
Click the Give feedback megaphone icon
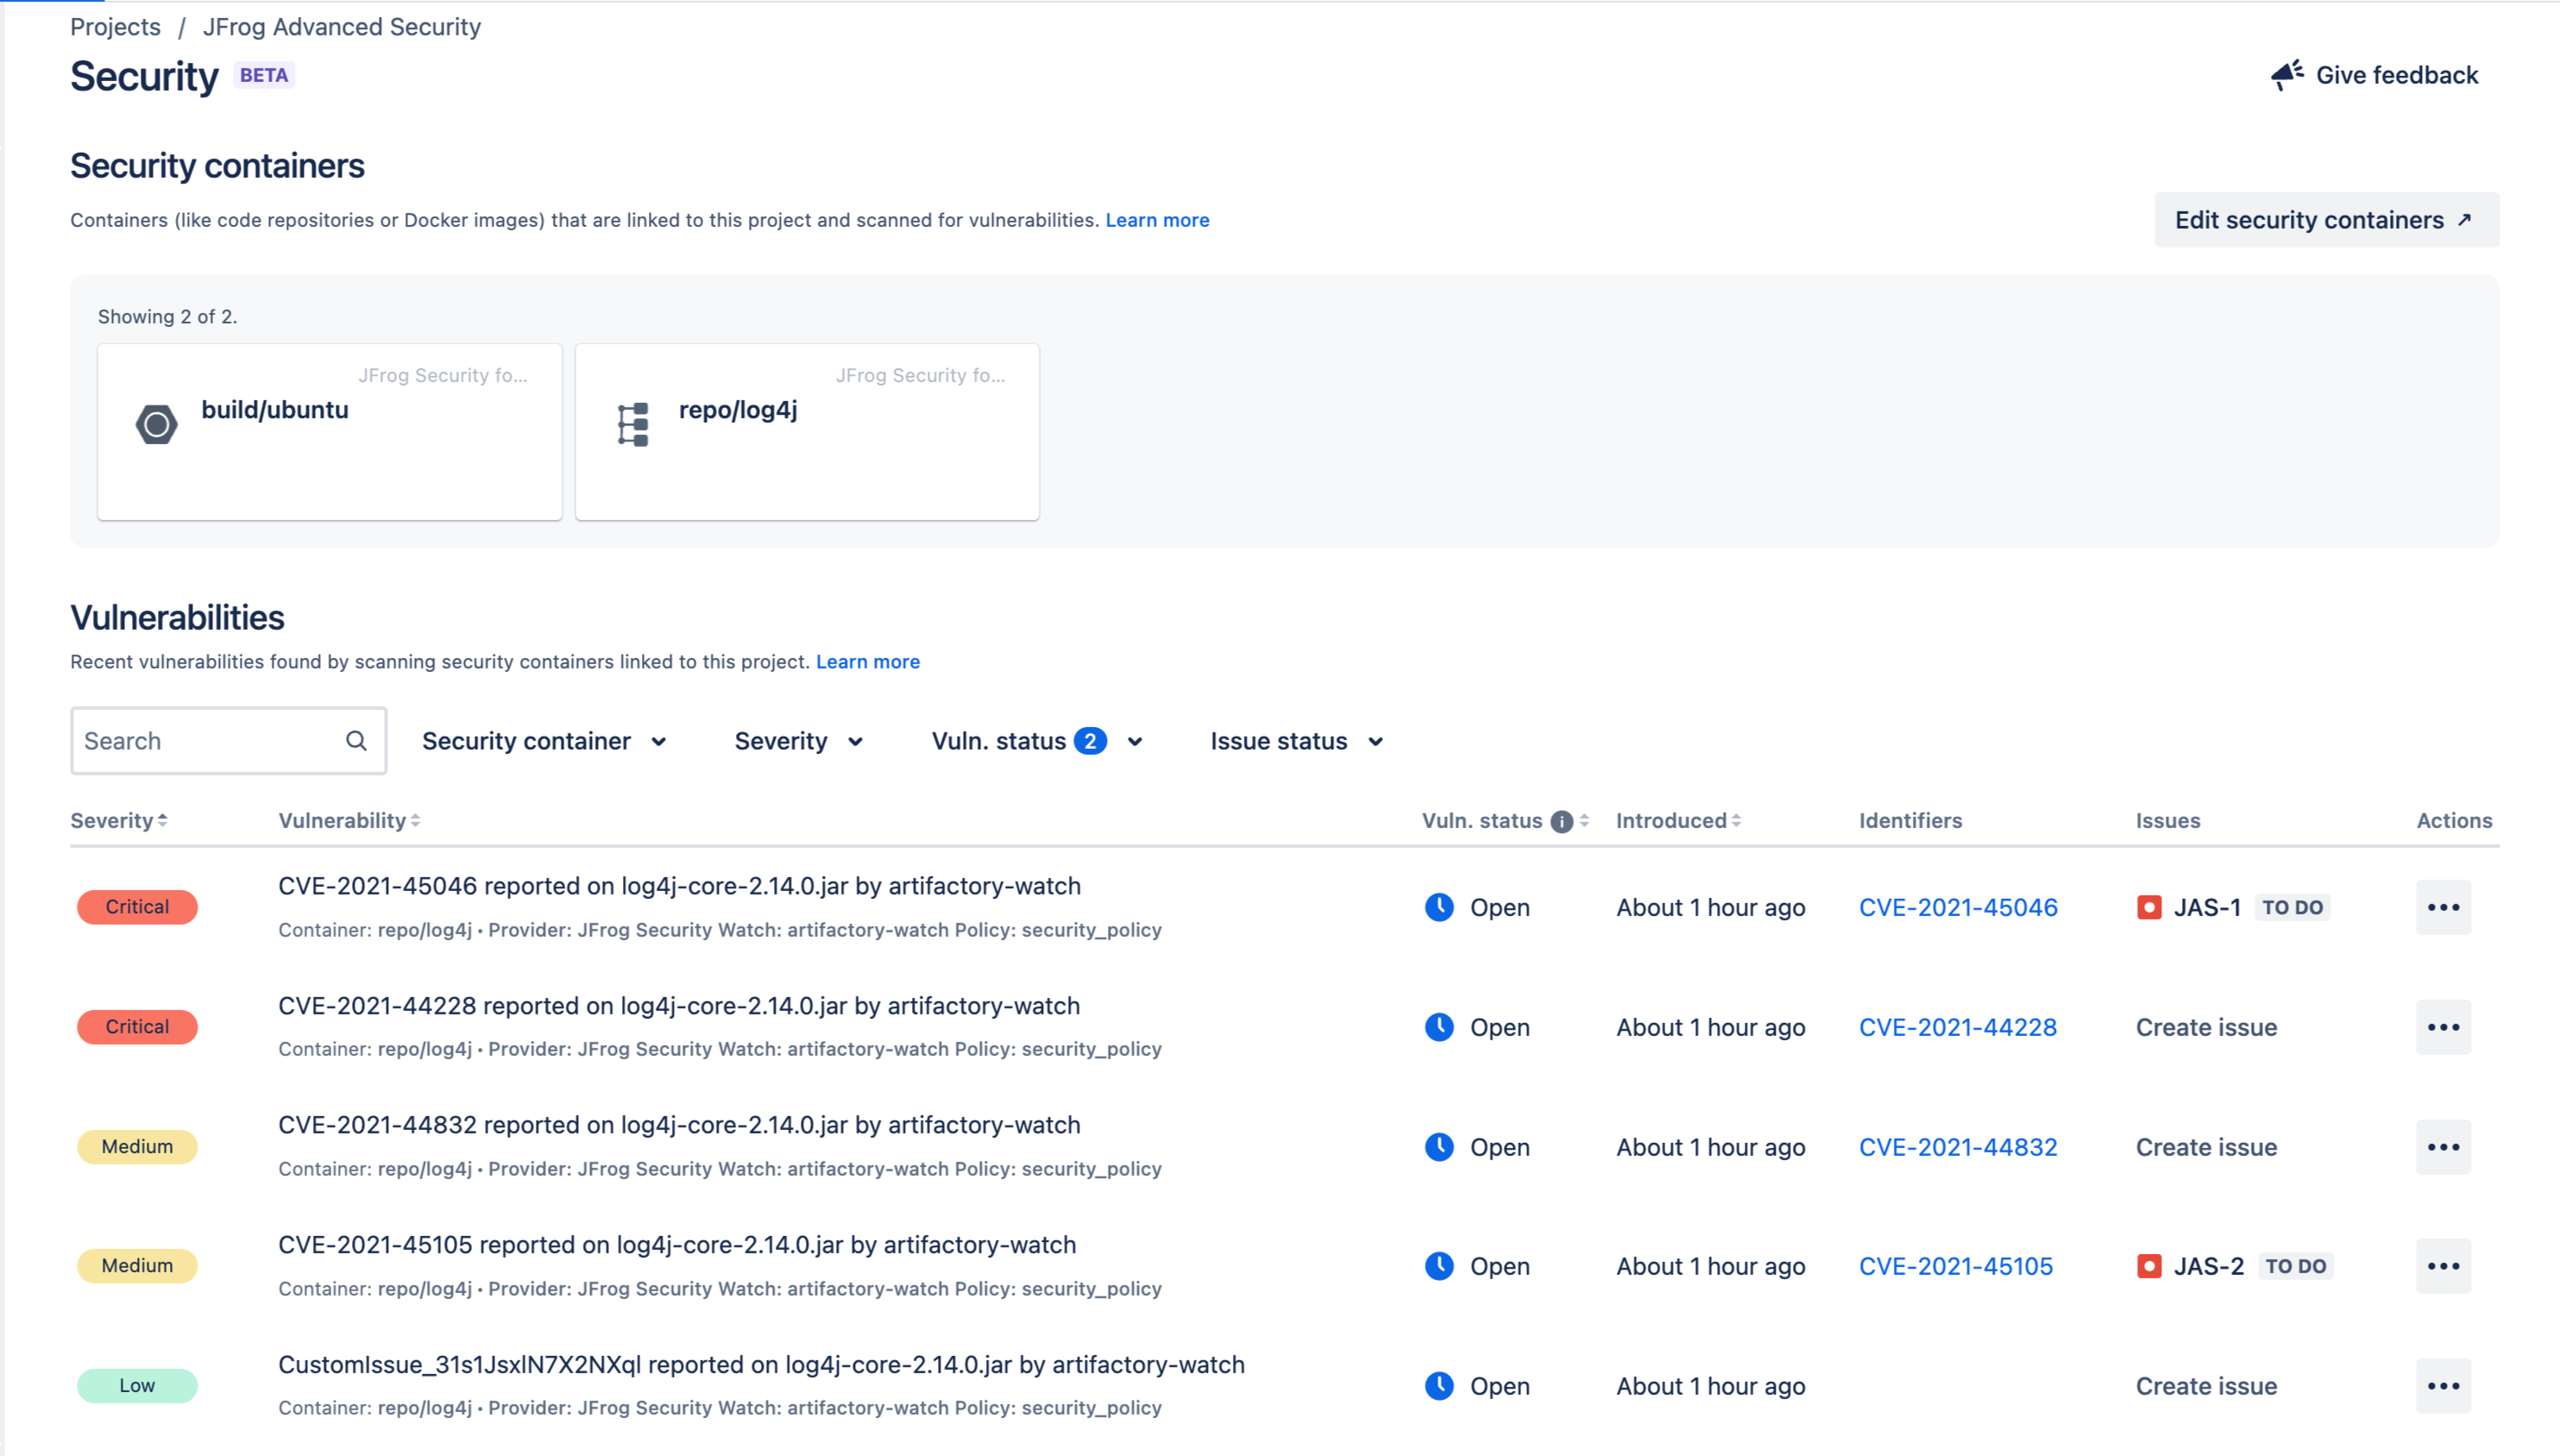(2290, 73)
